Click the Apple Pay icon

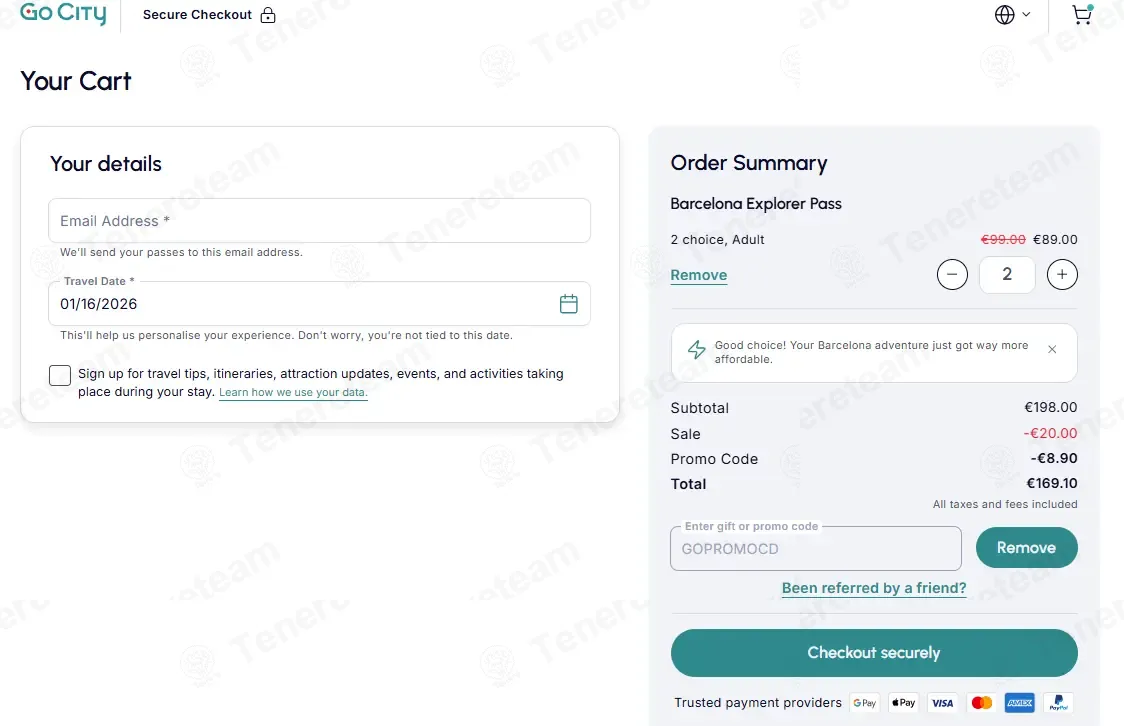(x=903, y=703)
